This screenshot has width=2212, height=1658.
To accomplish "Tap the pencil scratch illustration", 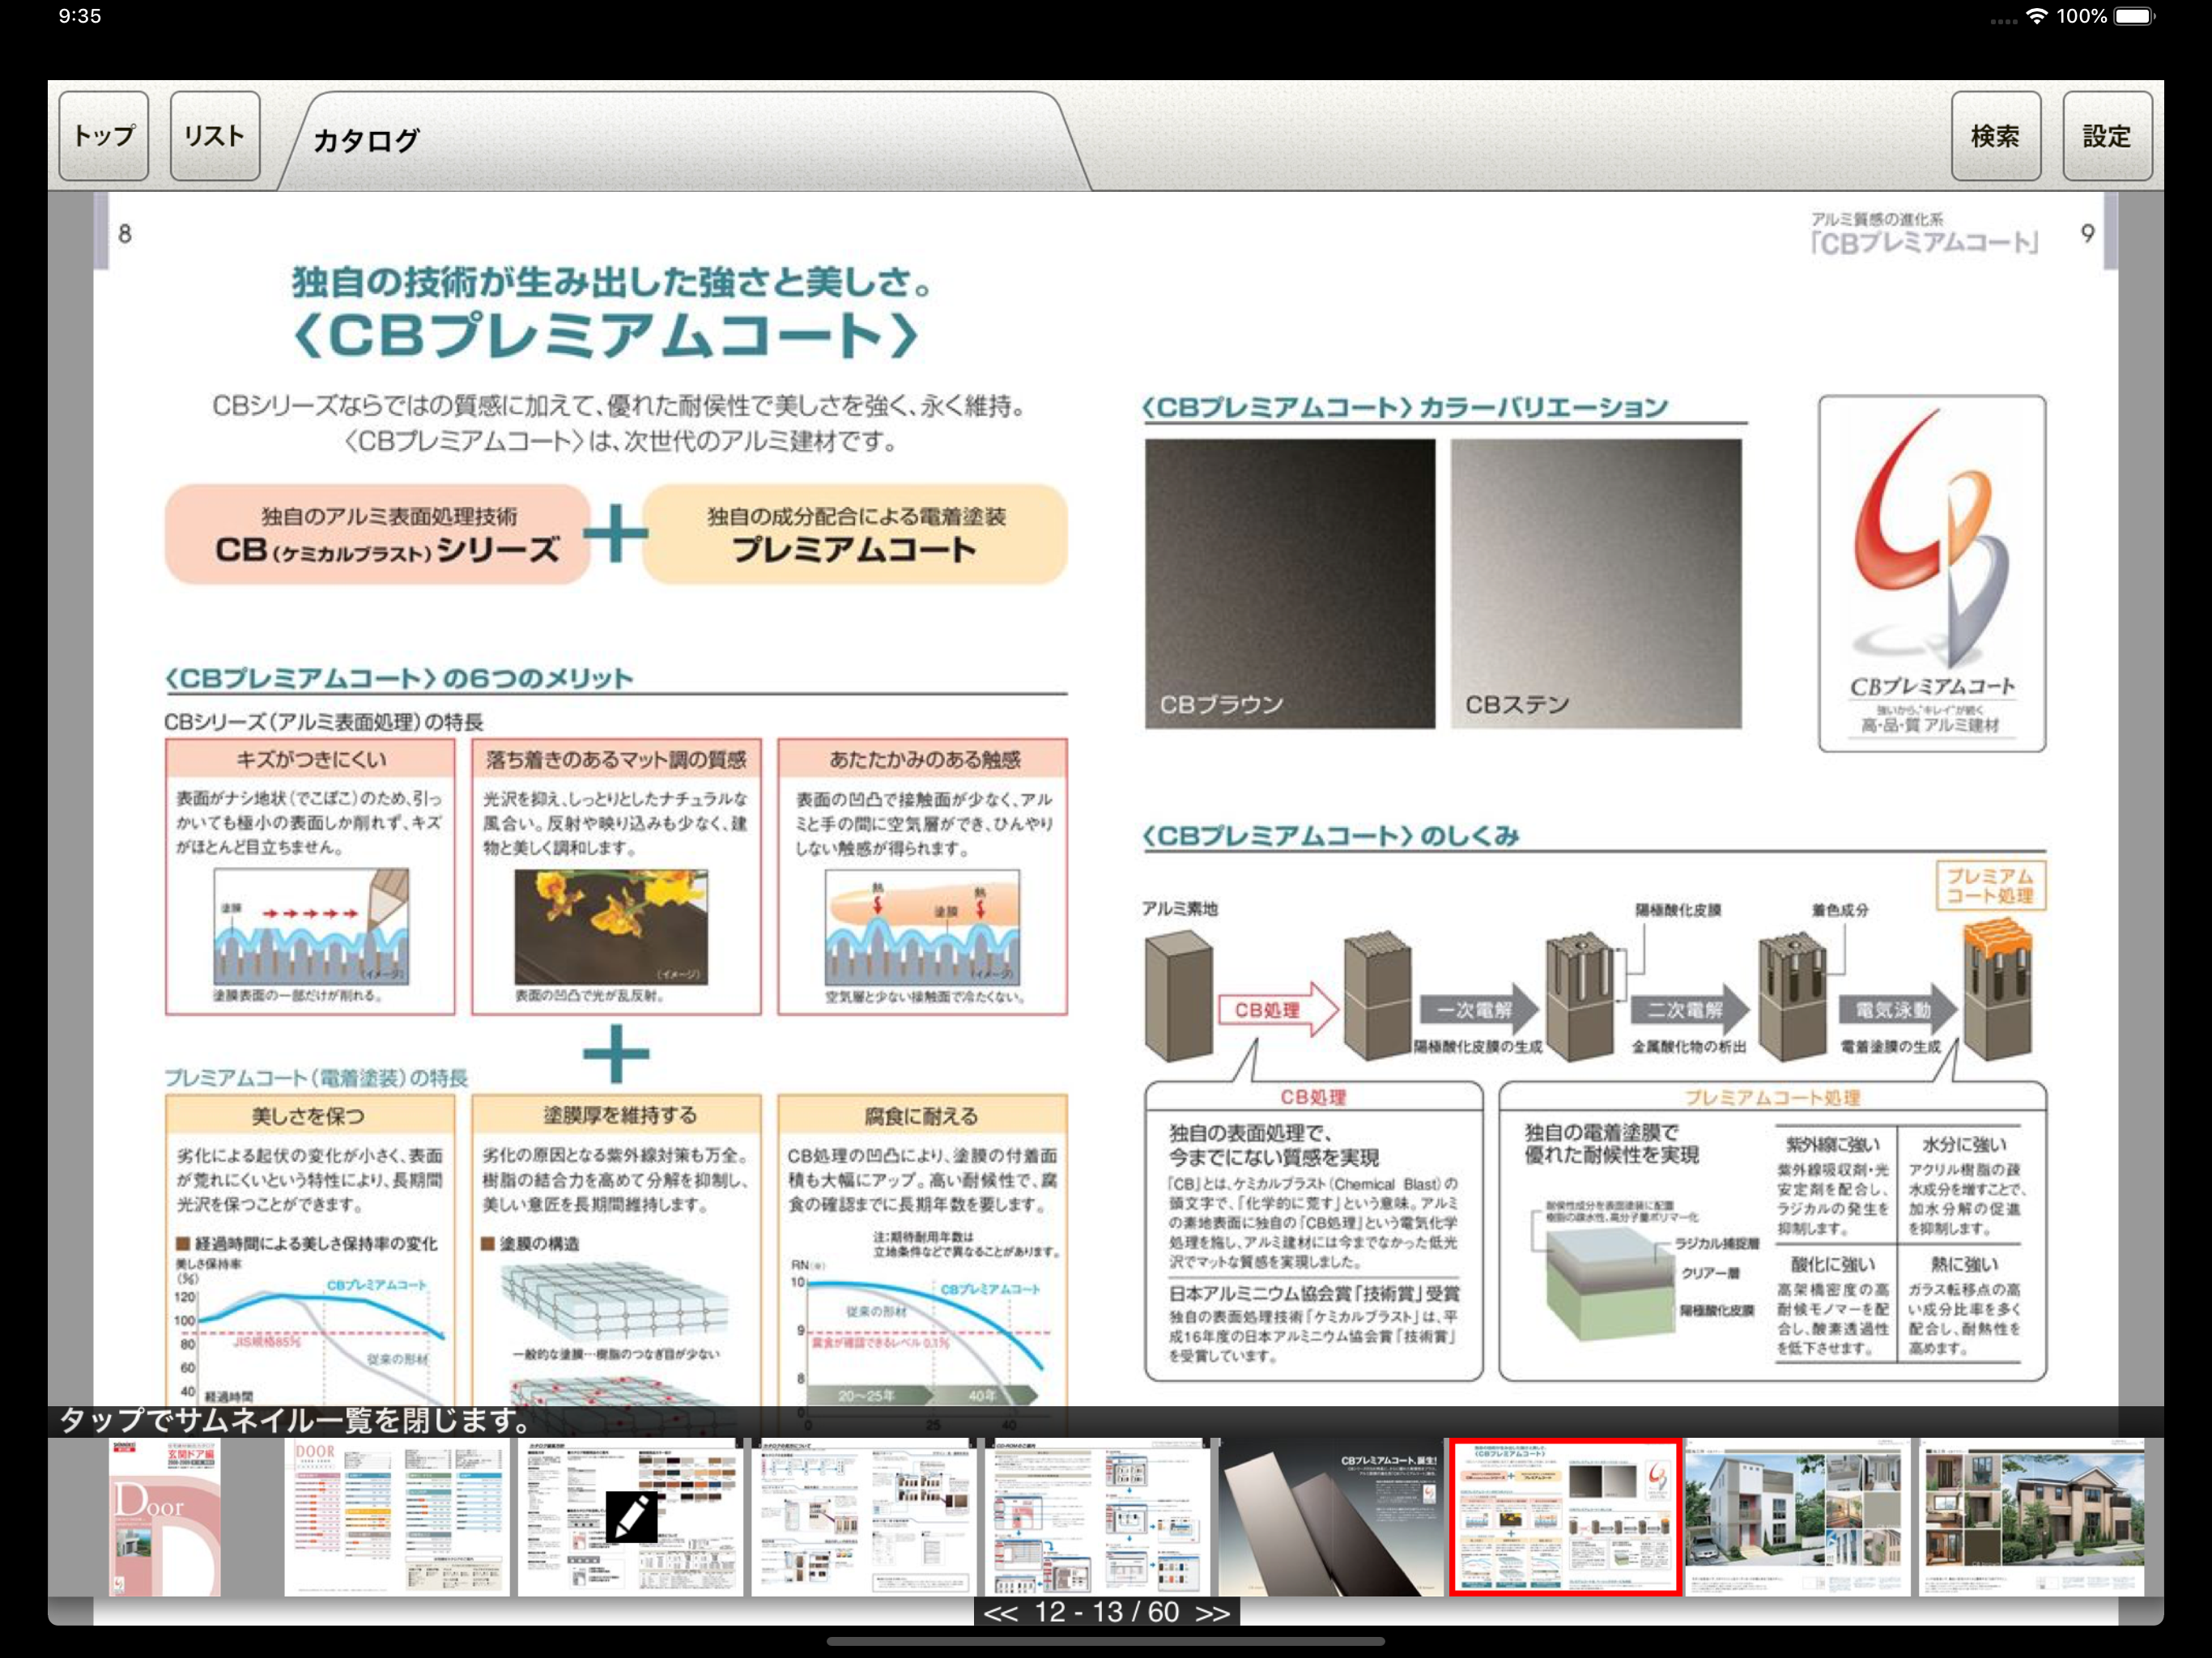I will (x=311, y=927).
